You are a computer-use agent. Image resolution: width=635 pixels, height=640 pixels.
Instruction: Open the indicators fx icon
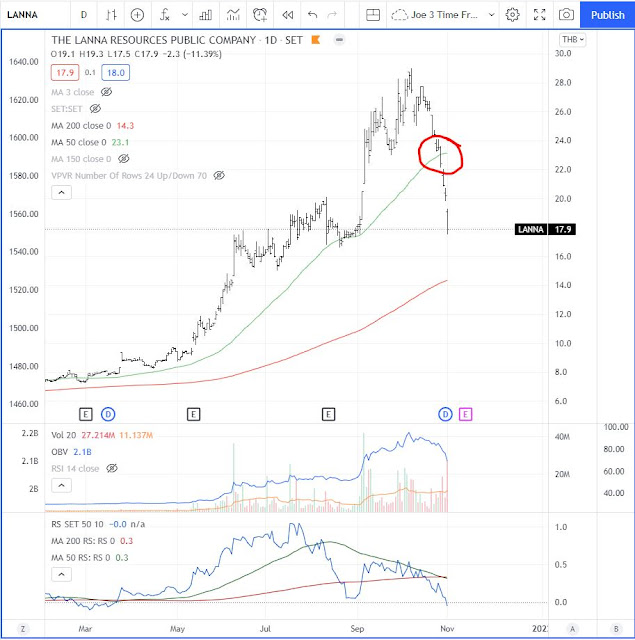pyautogui.click(x=164, y=15)
